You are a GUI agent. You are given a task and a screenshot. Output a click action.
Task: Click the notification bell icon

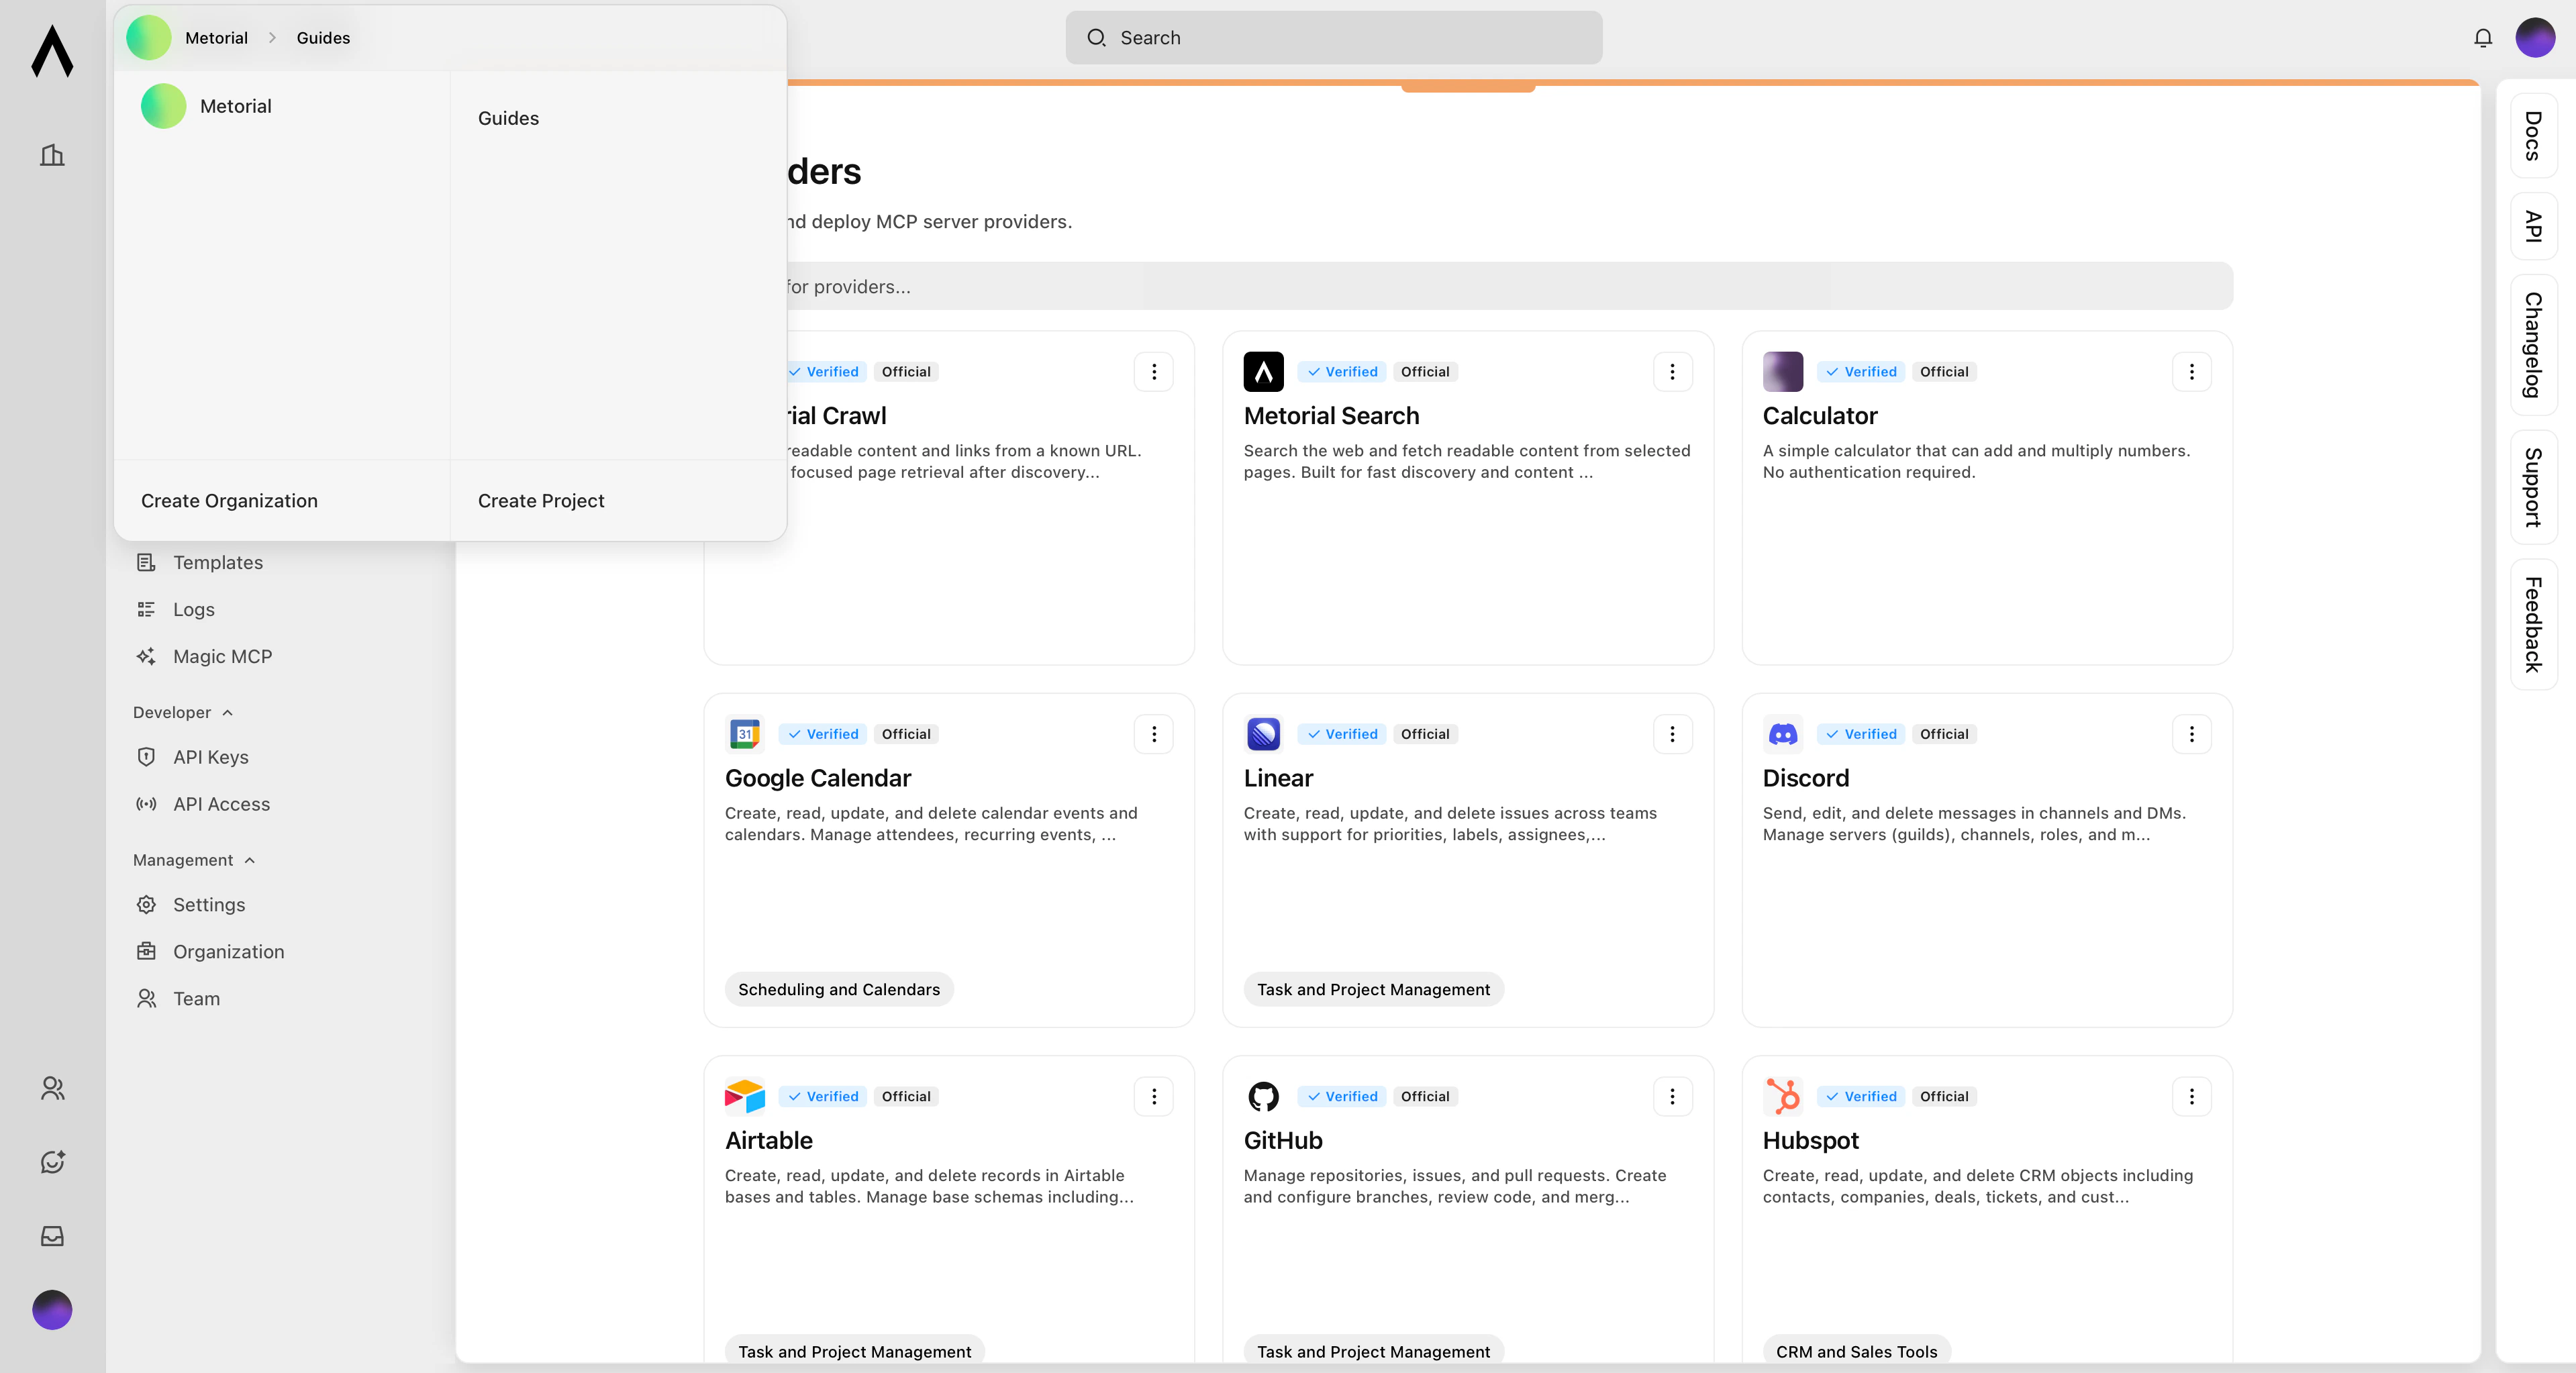[x=2482, y=37]
